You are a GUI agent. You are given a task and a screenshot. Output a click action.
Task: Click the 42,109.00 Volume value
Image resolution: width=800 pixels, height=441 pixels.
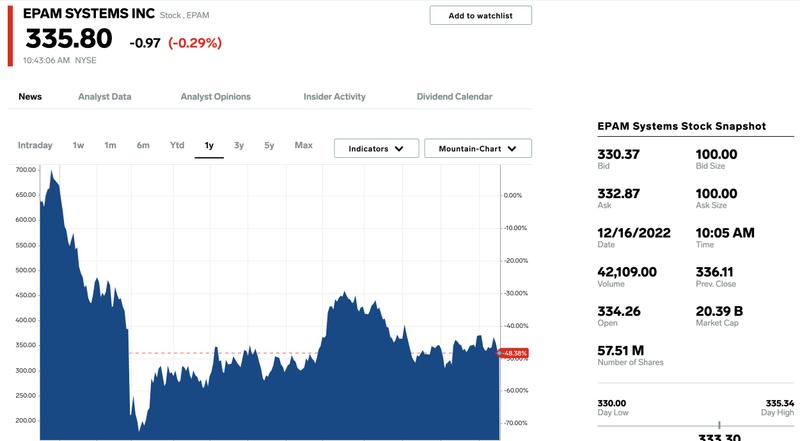(627, 272)
